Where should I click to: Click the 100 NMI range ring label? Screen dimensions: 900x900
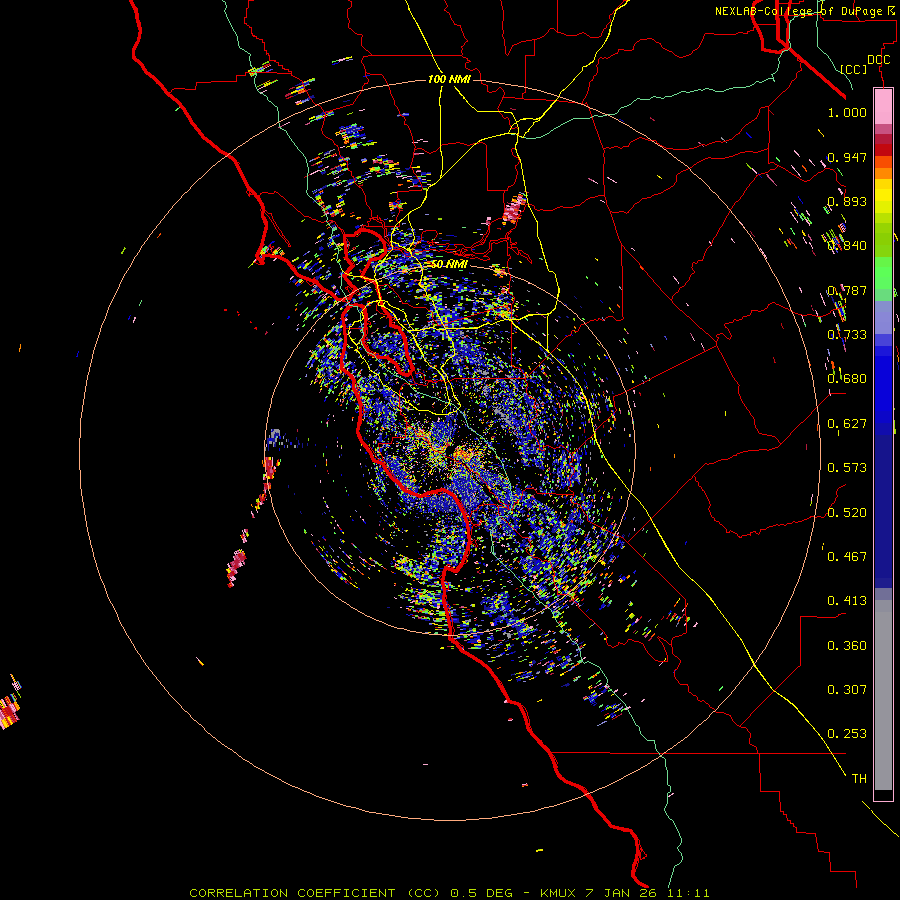pos(449,79)
